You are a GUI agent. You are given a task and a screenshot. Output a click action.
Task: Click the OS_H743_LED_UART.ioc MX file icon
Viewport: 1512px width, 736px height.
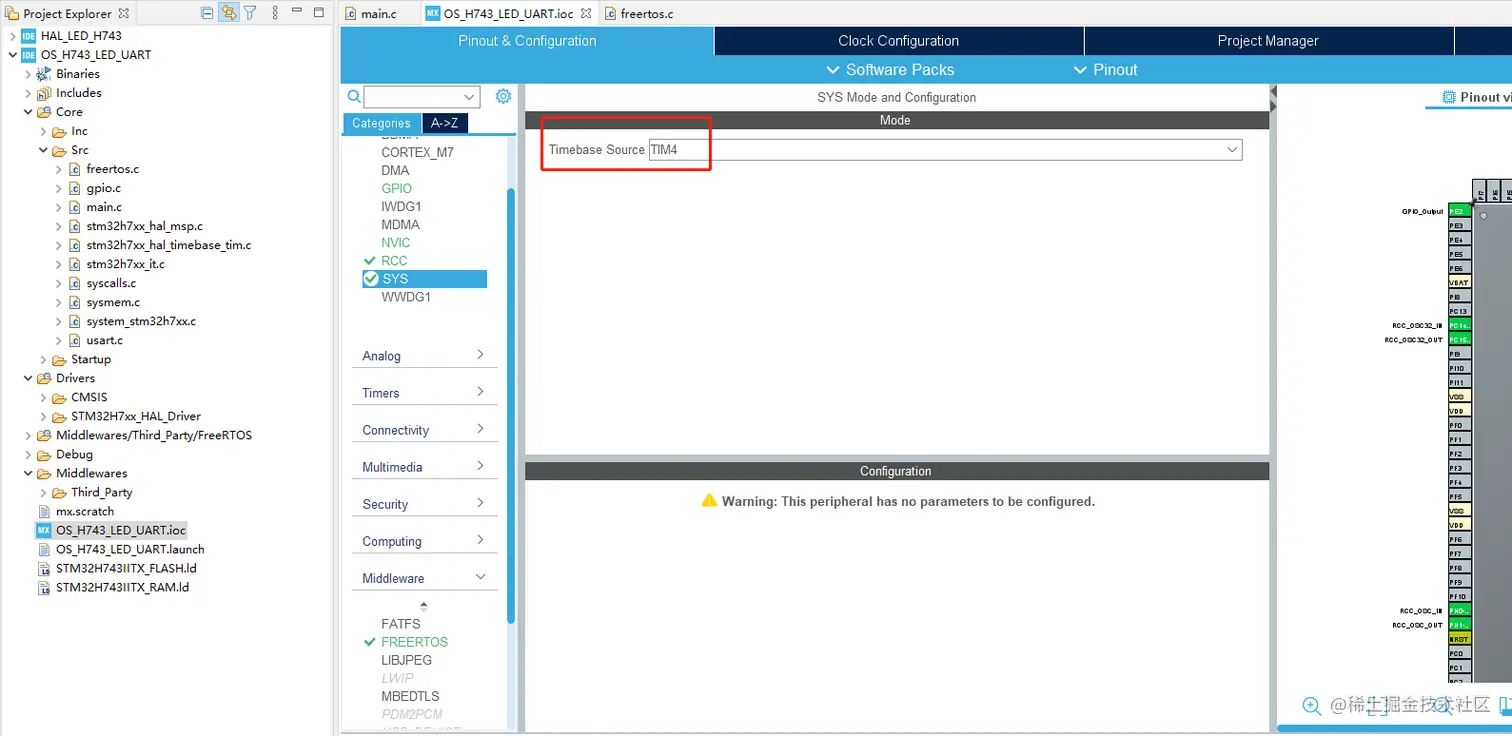tap(44, 530)
